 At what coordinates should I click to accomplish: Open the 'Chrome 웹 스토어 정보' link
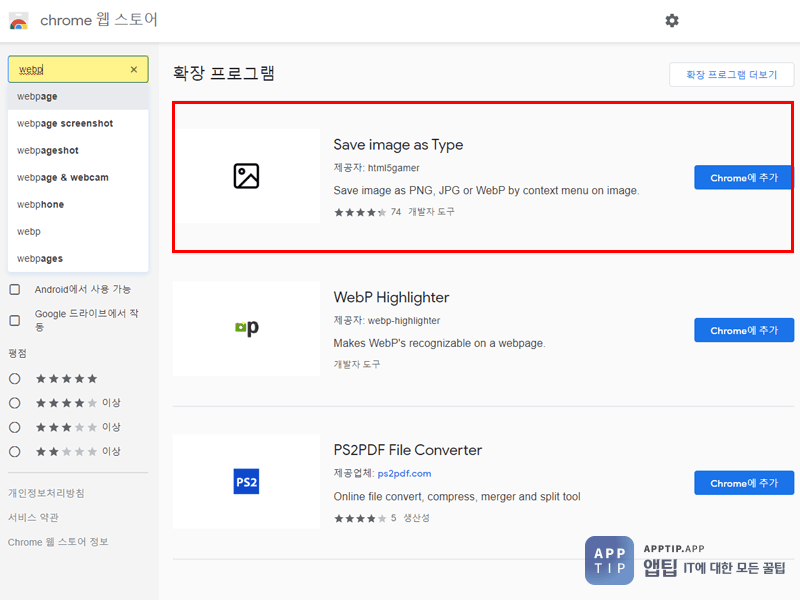click(58, 542)
